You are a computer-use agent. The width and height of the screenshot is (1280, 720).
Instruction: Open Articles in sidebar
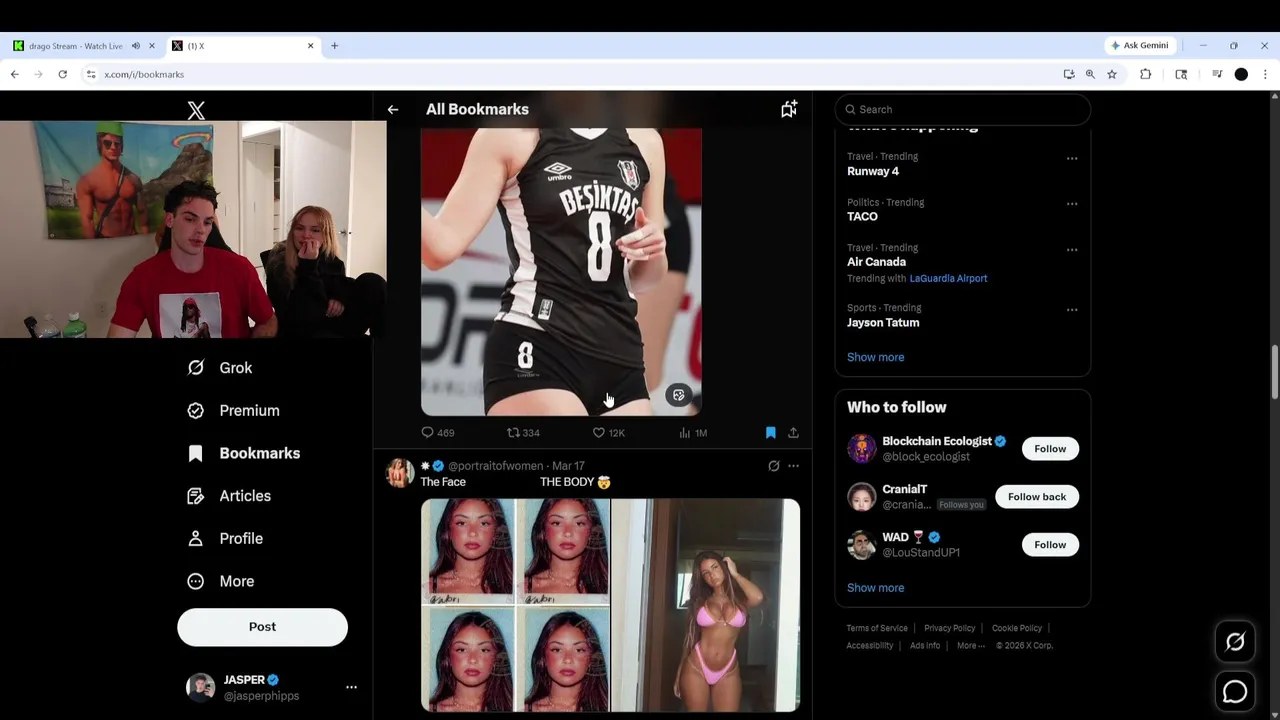229,496
